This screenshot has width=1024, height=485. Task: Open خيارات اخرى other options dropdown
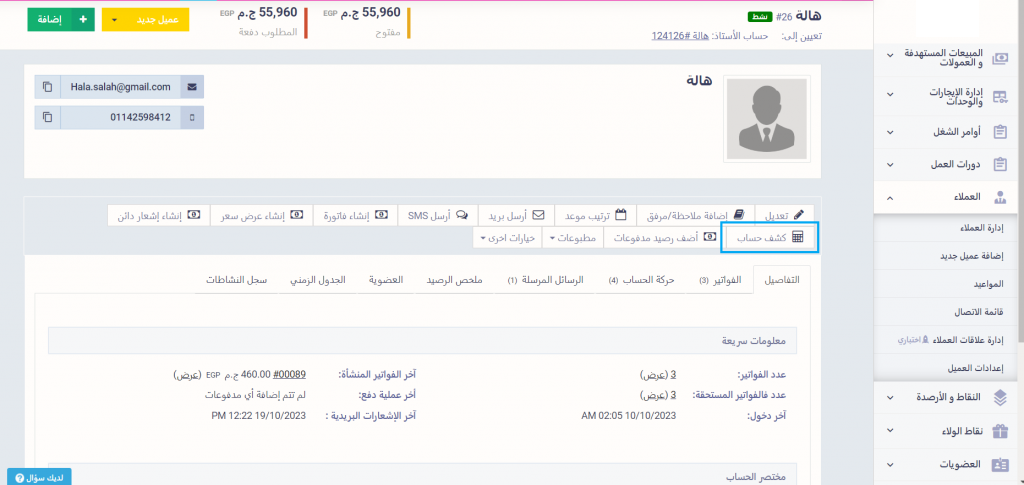click(505, 238)
